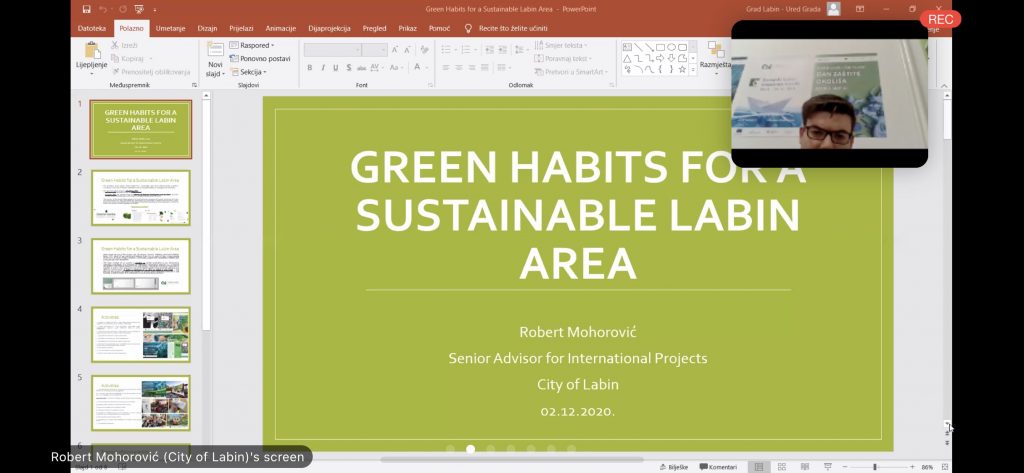Open the Datoteka tab
The width and height of the screenshot is (1024, 473).
click(91, 29)
